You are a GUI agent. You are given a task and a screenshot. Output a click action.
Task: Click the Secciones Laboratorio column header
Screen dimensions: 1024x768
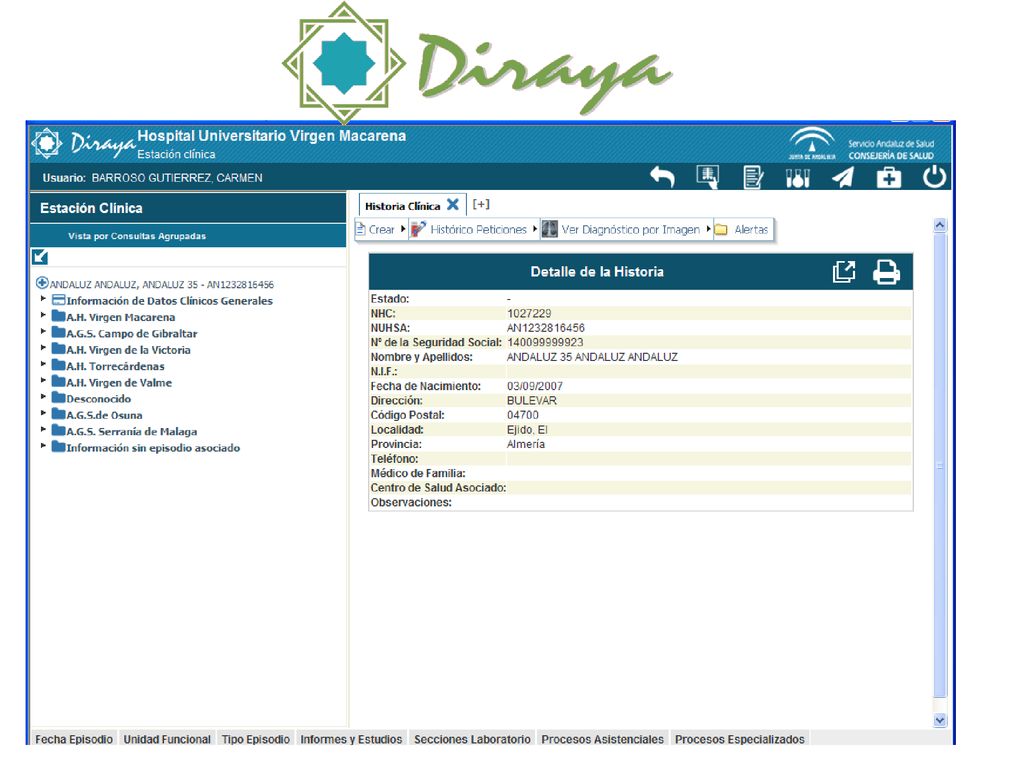(x=472, y=739)
